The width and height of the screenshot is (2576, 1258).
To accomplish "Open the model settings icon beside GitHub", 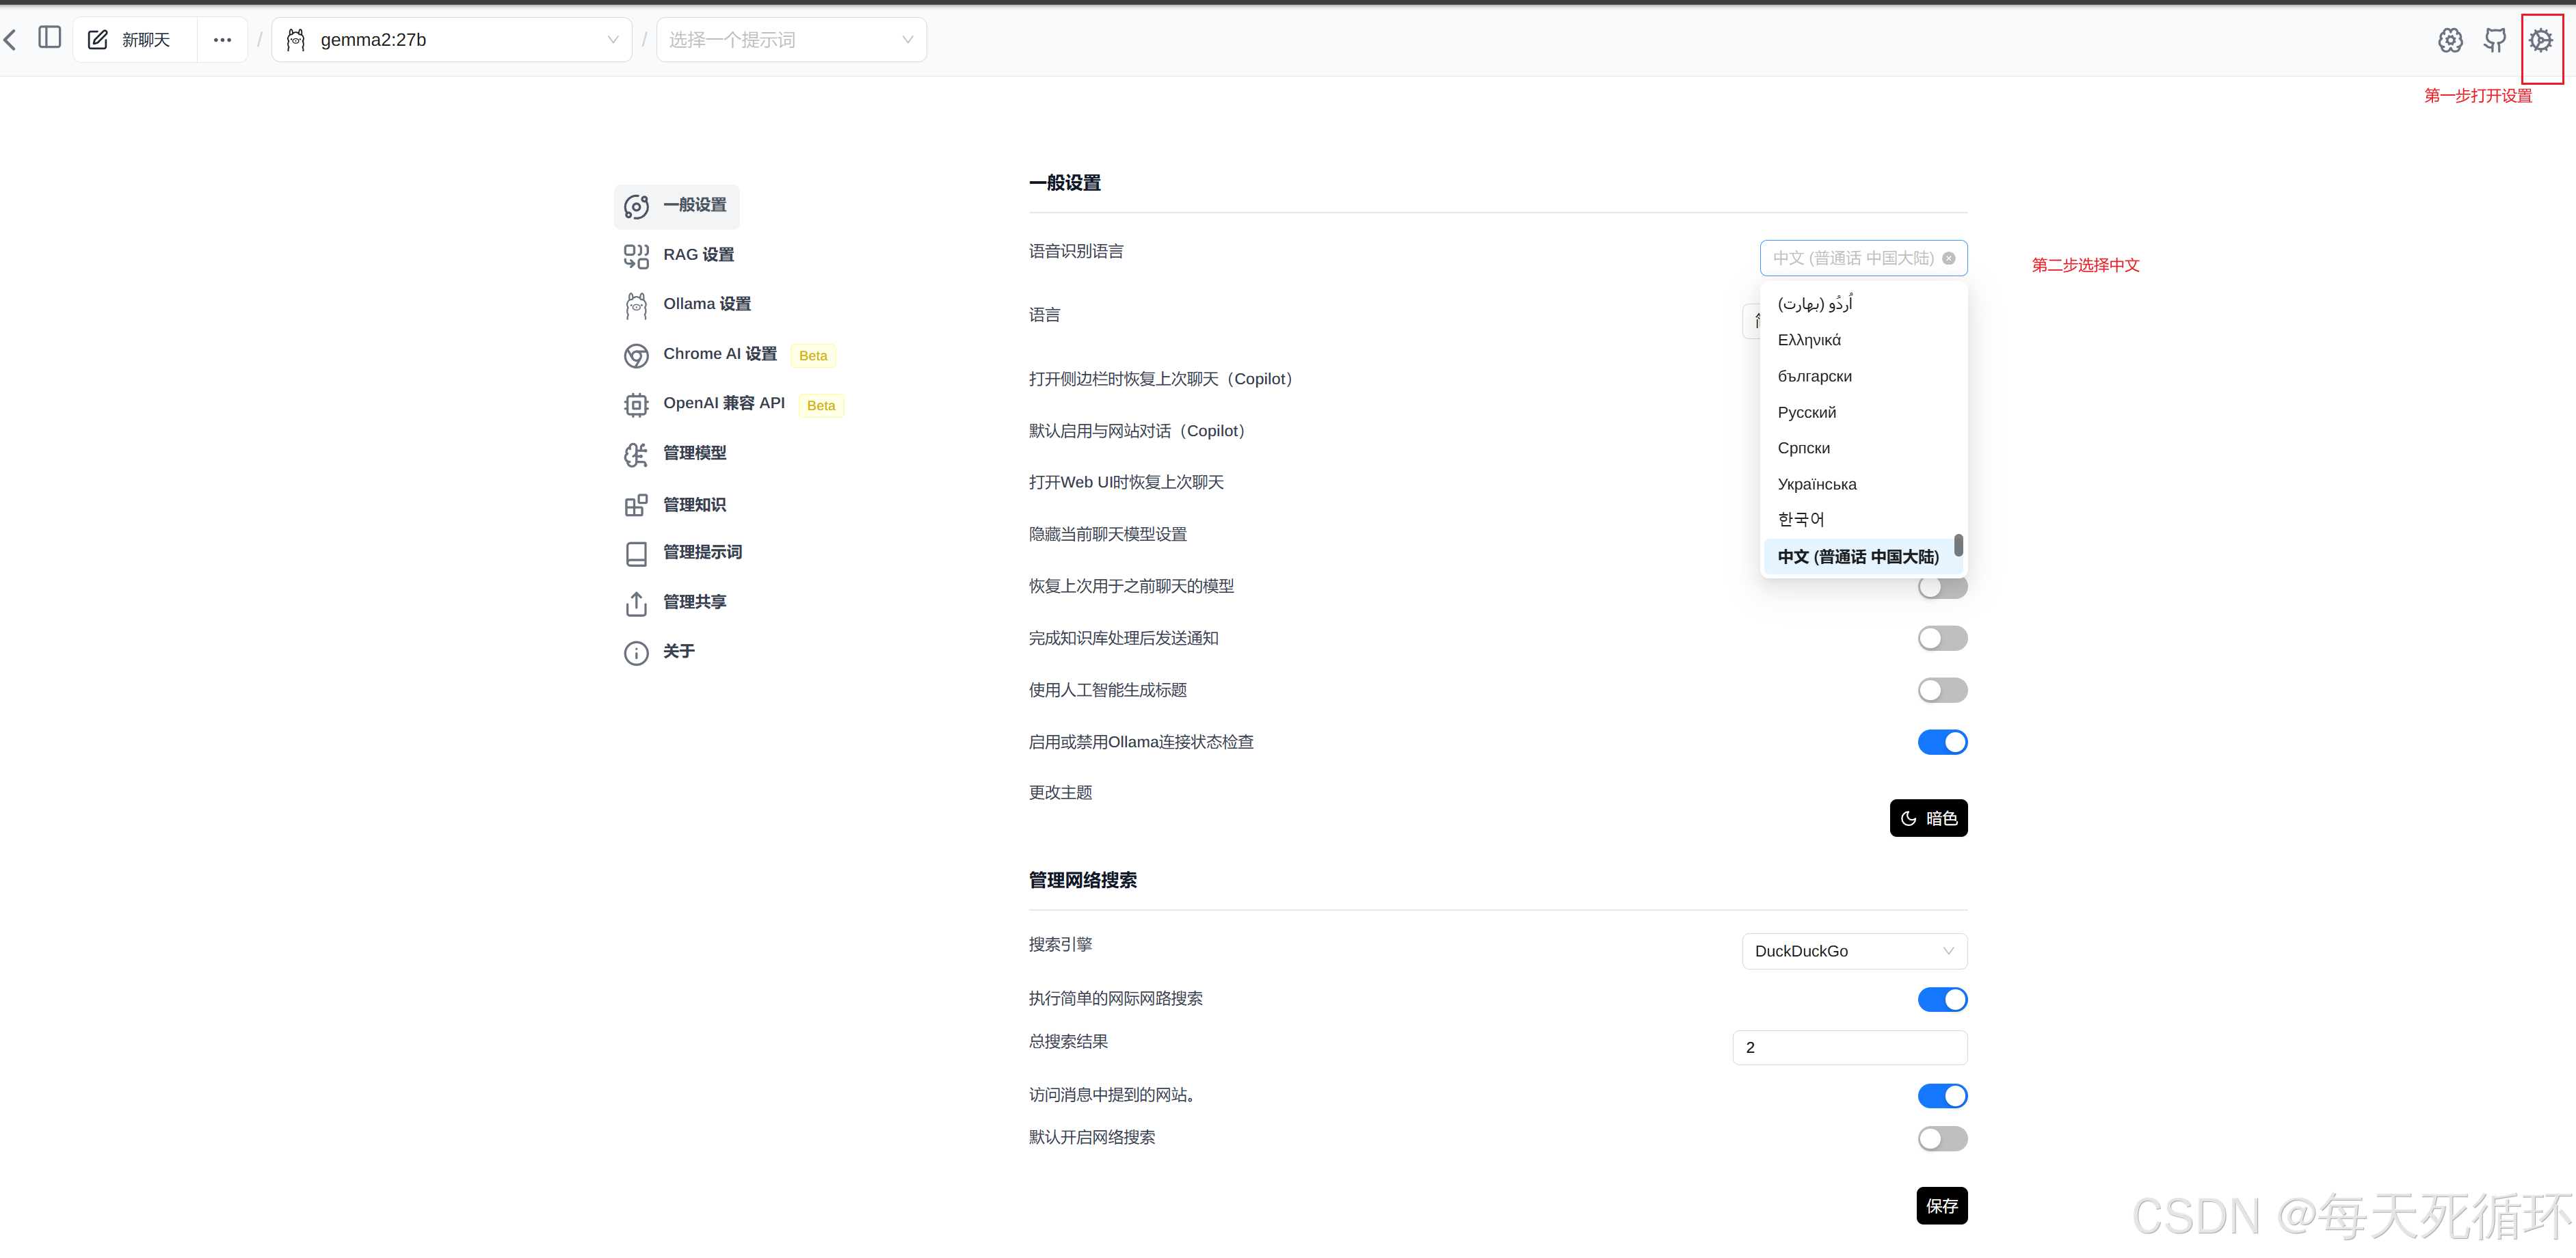I will pyautogui.click(x=2450, y=41).
